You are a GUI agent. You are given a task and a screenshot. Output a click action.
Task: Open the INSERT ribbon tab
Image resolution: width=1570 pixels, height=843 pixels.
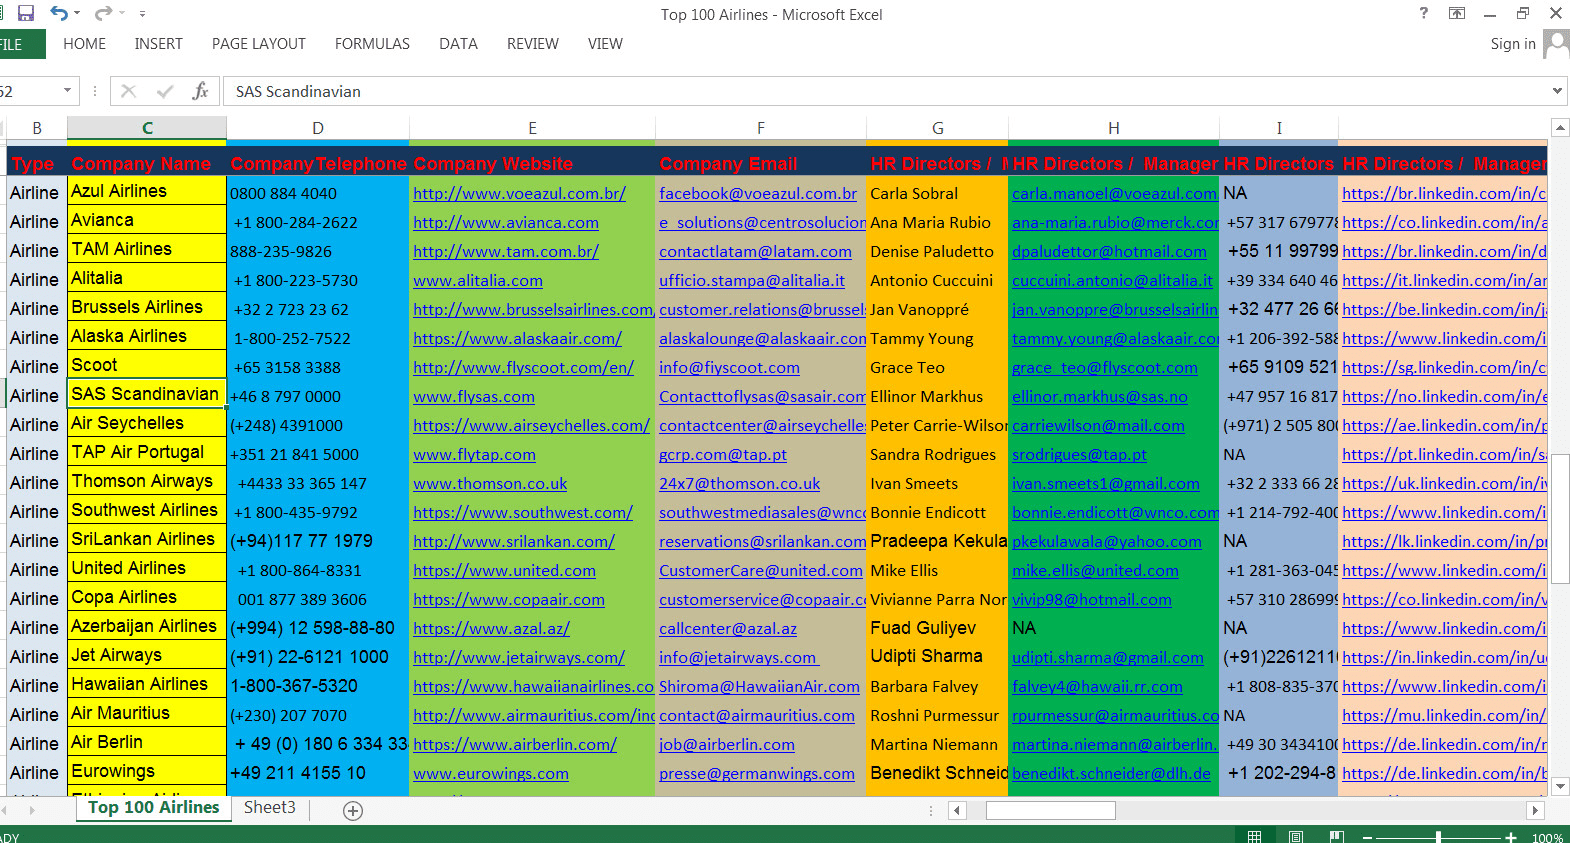(x=158, y=44)
